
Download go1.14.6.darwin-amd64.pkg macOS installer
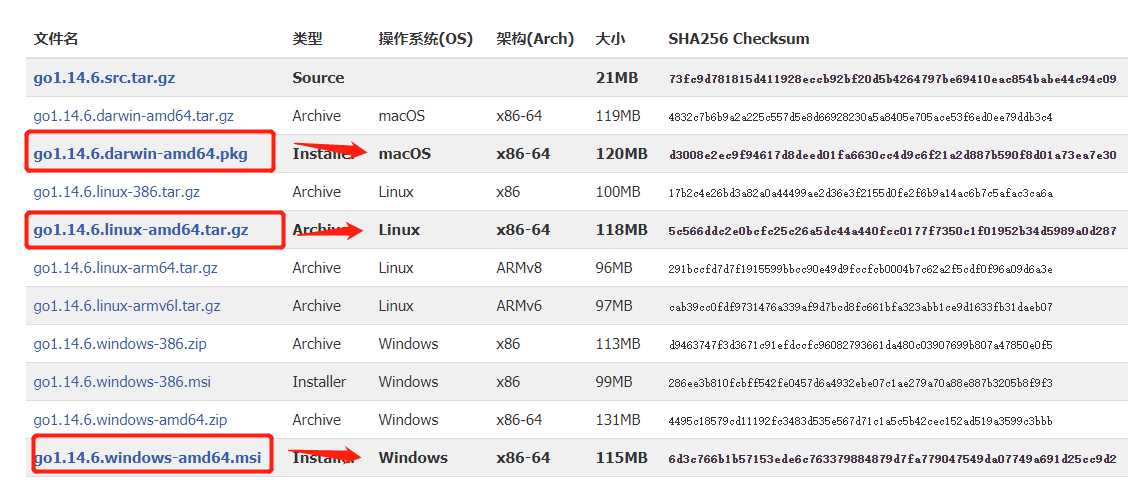click(x=140, y=154)
